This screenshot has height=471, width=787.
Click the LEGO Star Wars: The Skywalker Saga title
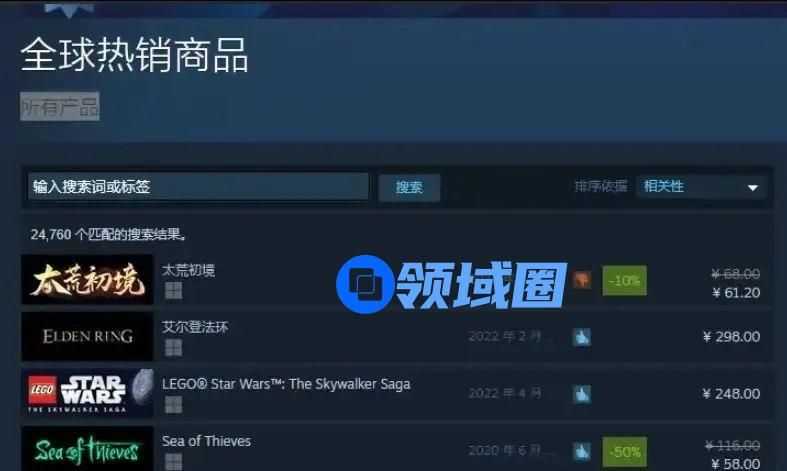coord(286,384)
